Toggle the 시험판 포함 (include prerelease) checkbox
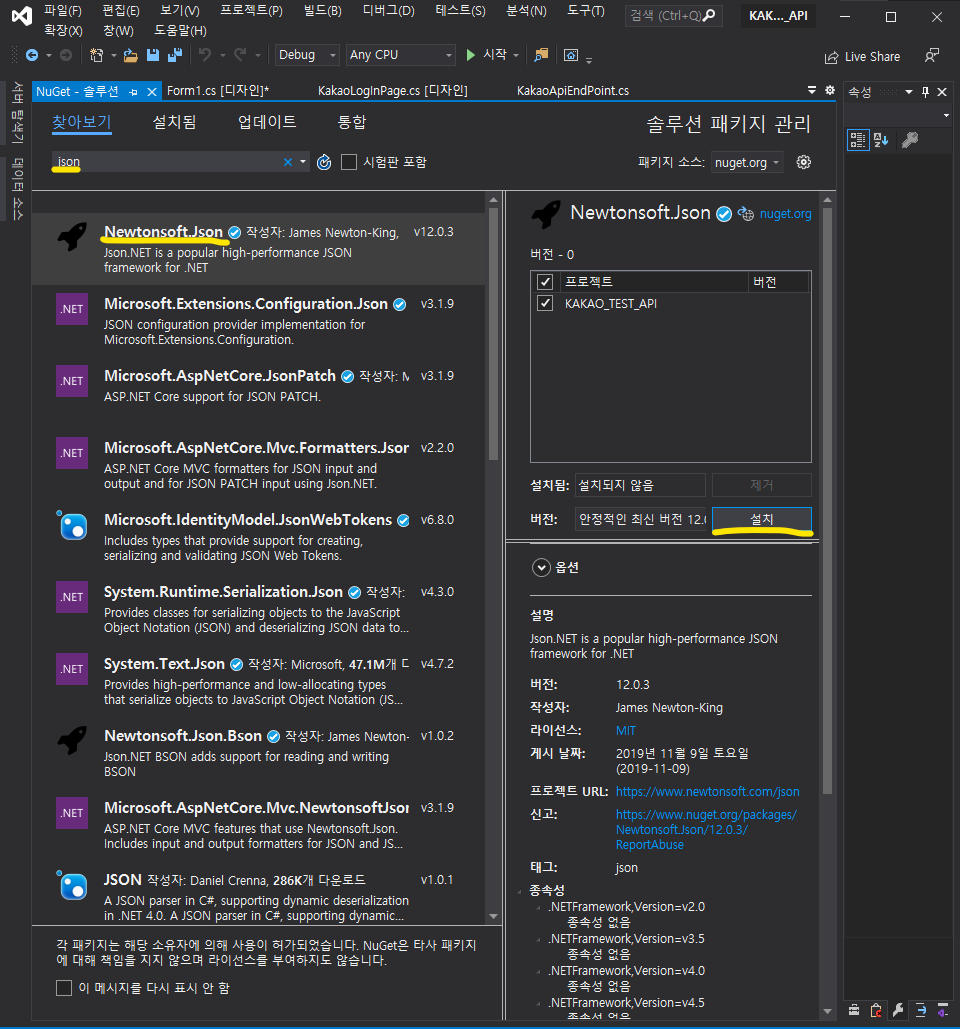Screen dimensions: 960x1029 [349, 162]
